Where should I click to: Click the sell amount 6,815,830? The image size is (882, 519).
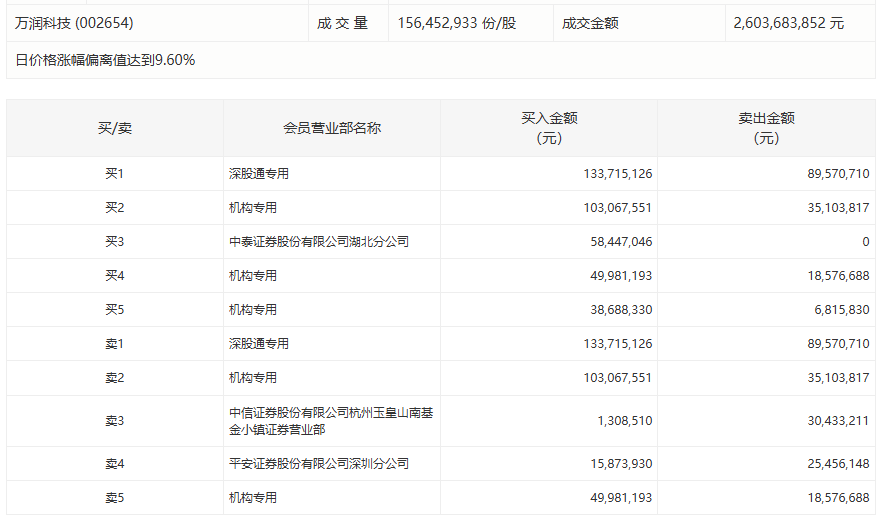coord(837,310)
